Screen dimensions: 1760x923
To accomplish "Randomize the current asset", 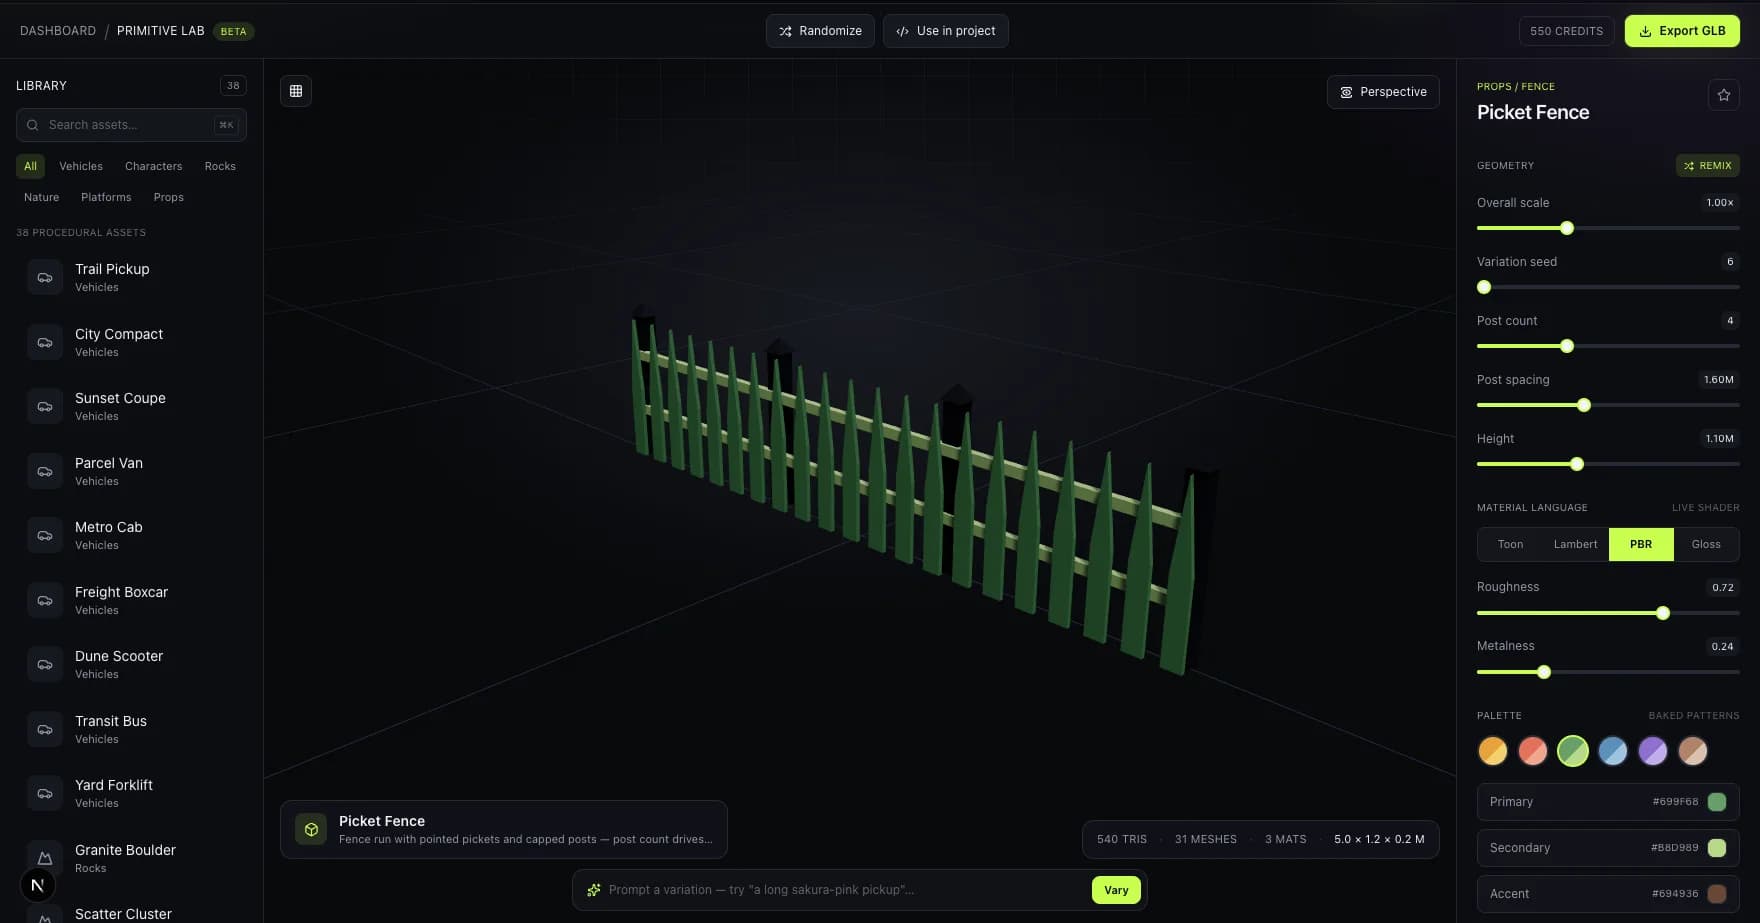I will pos(820,31).
